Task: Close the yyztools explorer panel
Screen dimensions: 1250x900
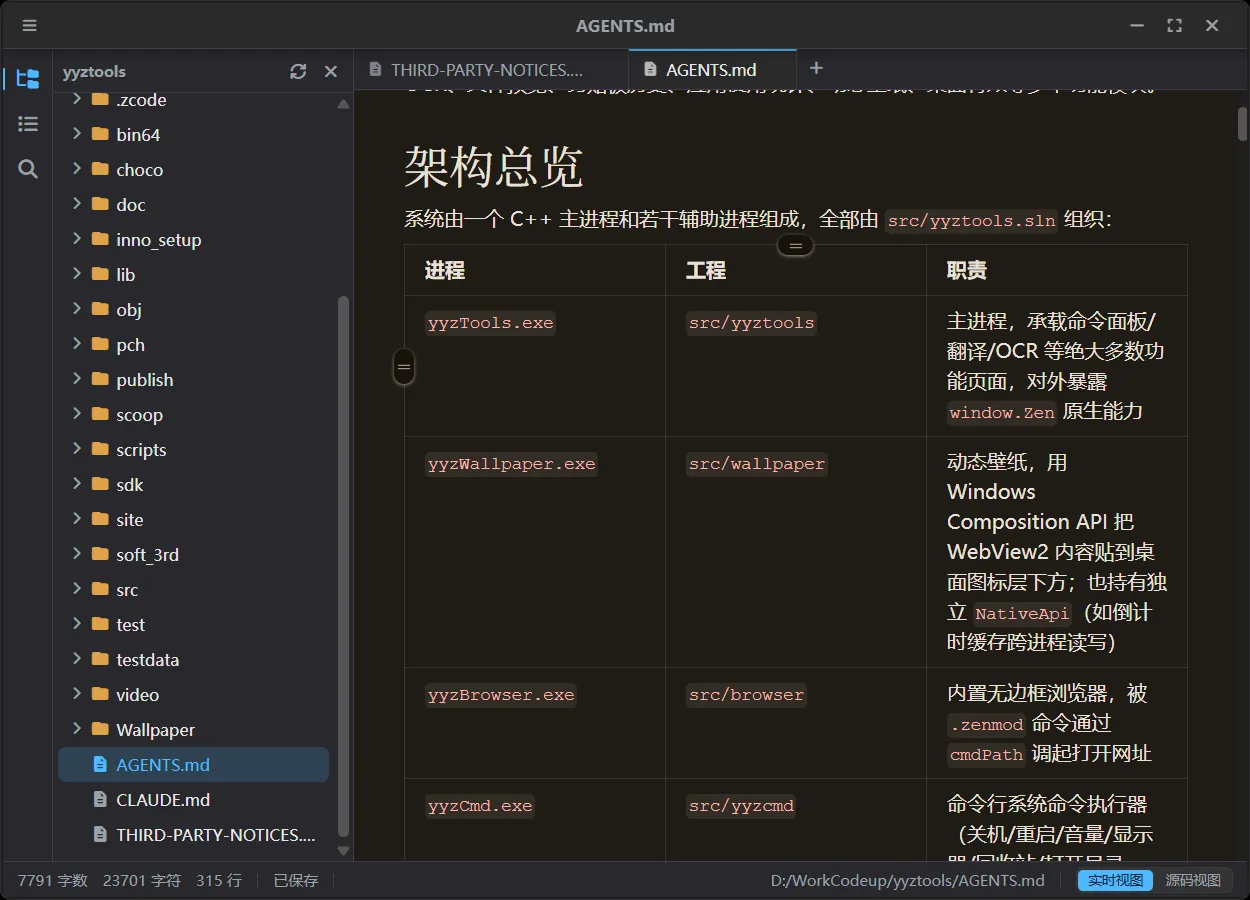Action: pyautogui.click(x=331, y=72)
